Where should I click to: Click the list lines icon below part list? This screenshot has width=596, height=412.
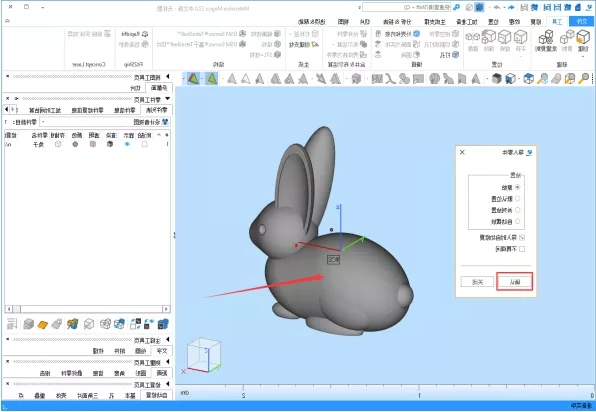pyautogui.click(x=12, y=324)
